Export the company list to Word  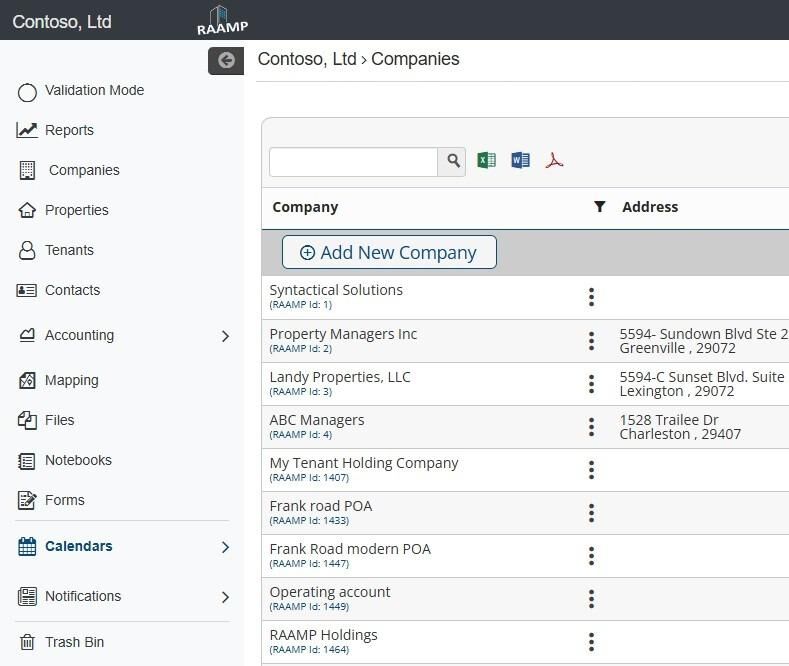tap(520, 160)
